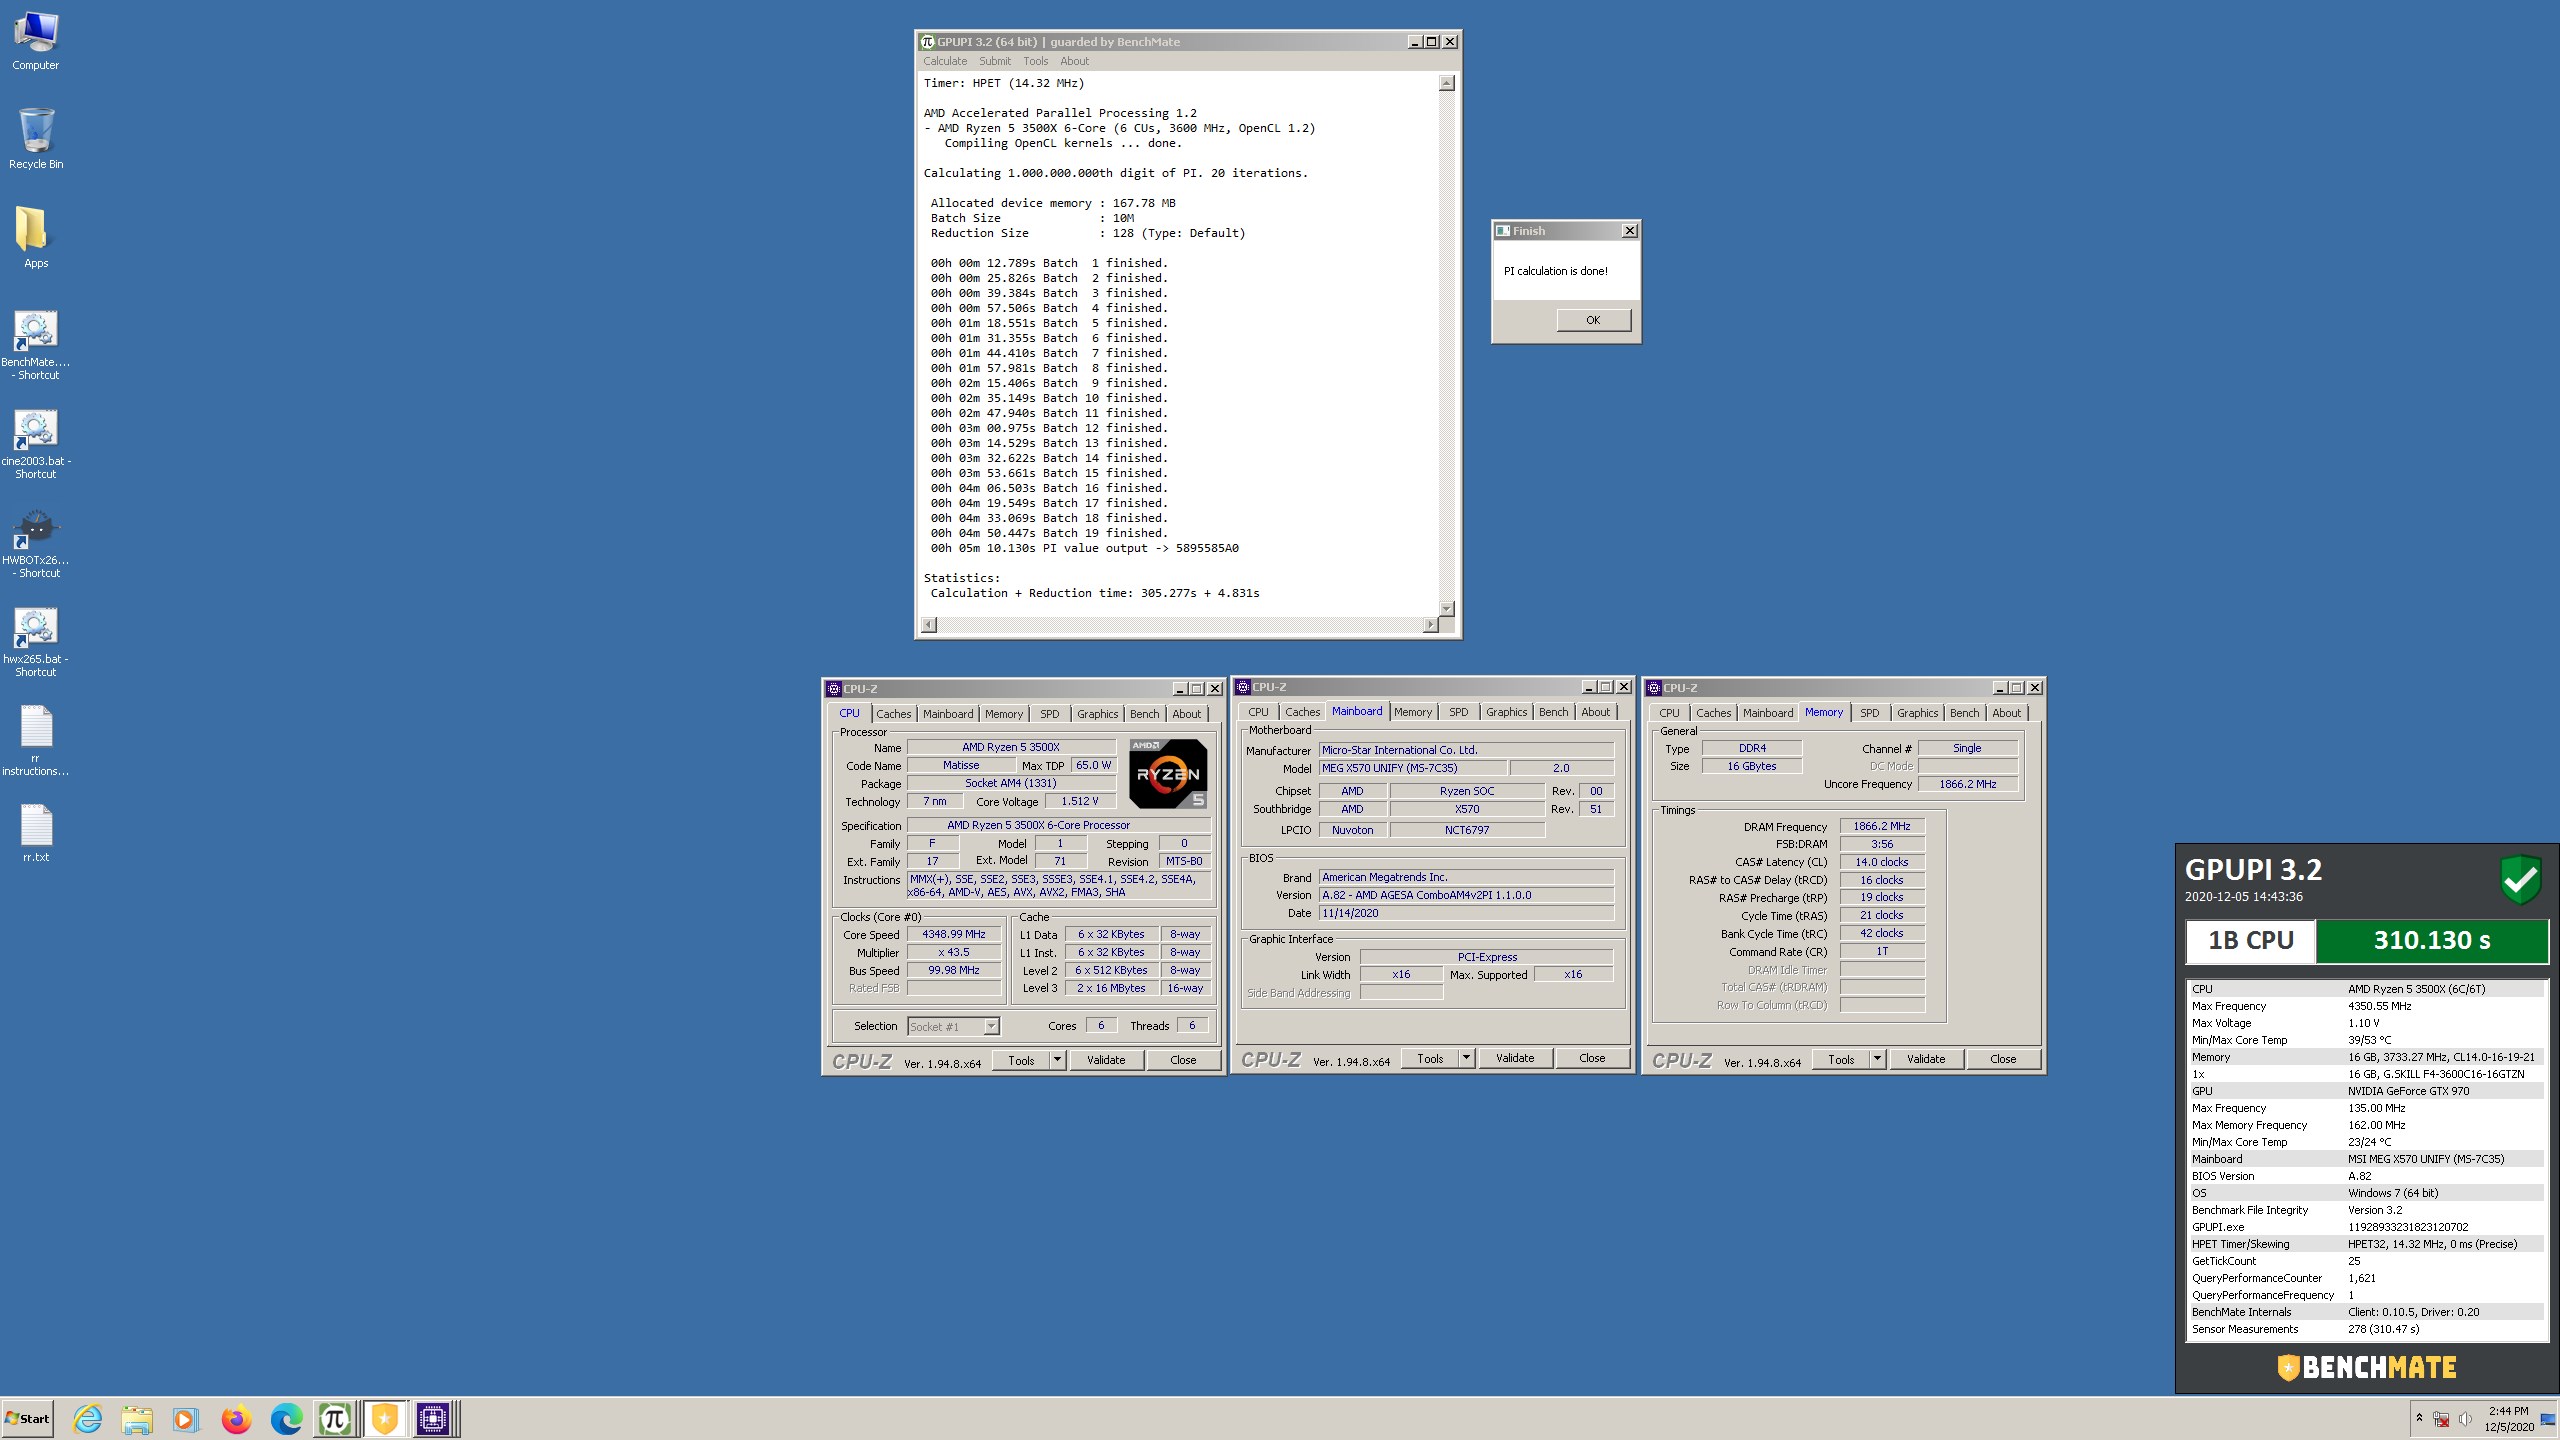Switch to SPD tab in first CPU-Z
Image resolution: width=2560 pixels, height=1440 pixels.
[1049, 714]
